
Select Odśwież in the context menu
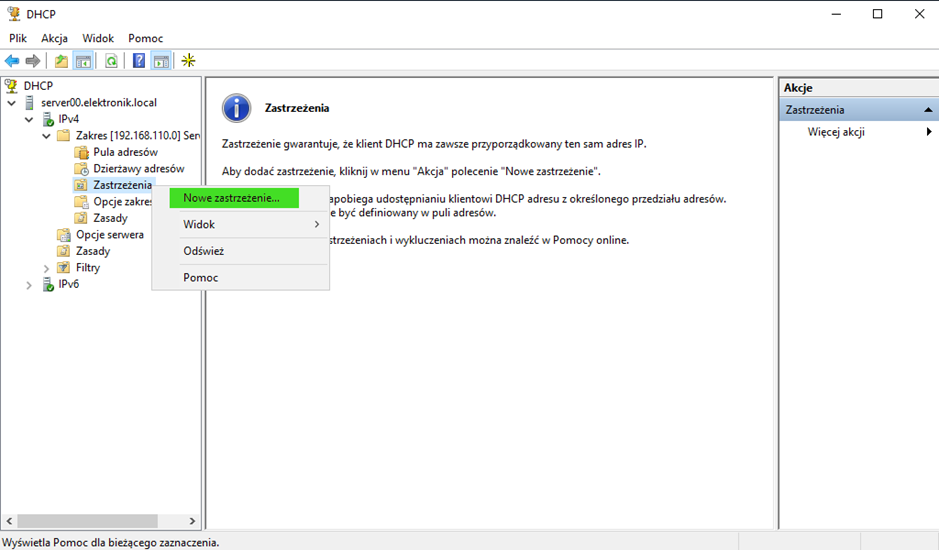tap(203, 251)
